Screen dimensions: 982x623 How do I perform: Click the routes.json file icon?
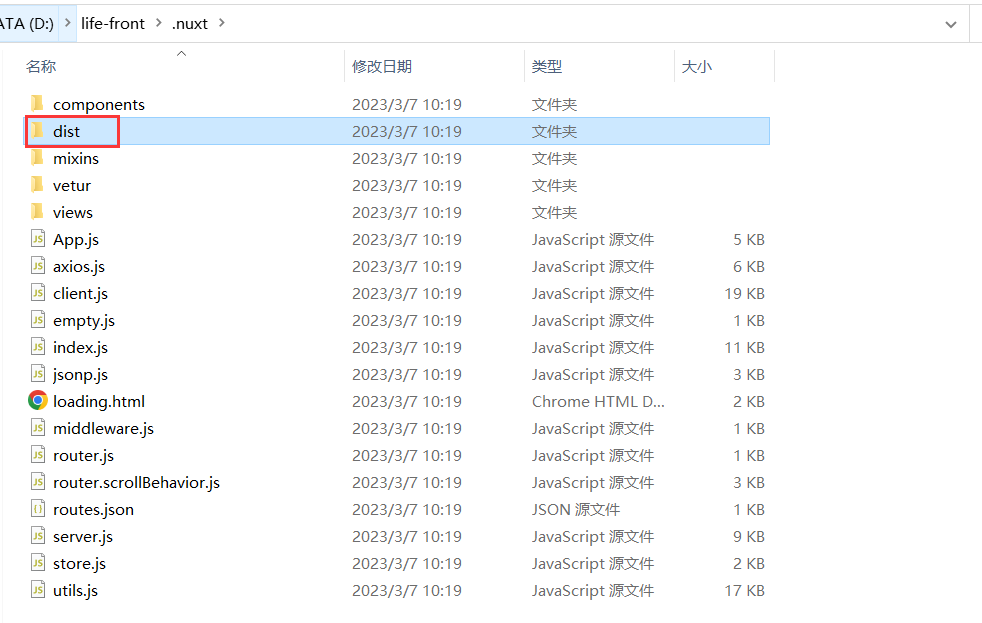tap(38, 508)
